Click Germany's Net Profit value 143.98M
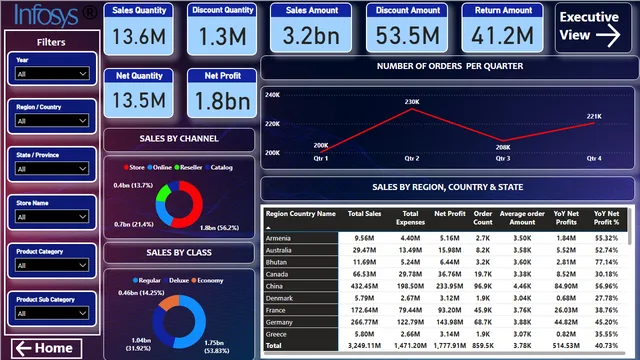Image resolution: width=640 pixels, height=360 pixels. (x=449, y=322)
